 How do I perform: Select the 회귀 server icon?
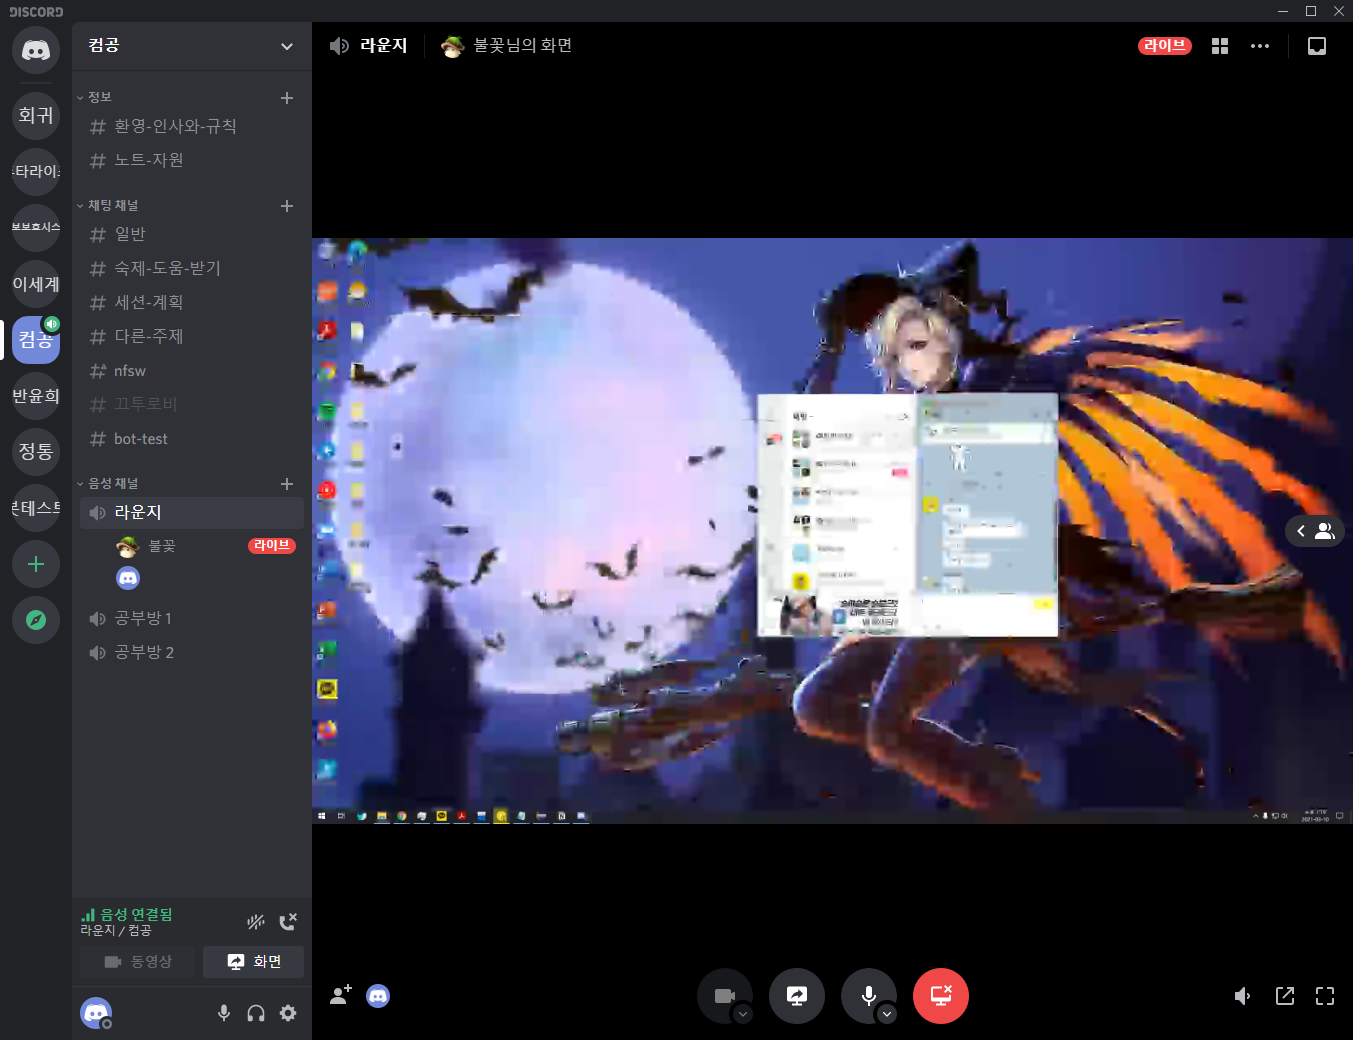click(36, 116)
